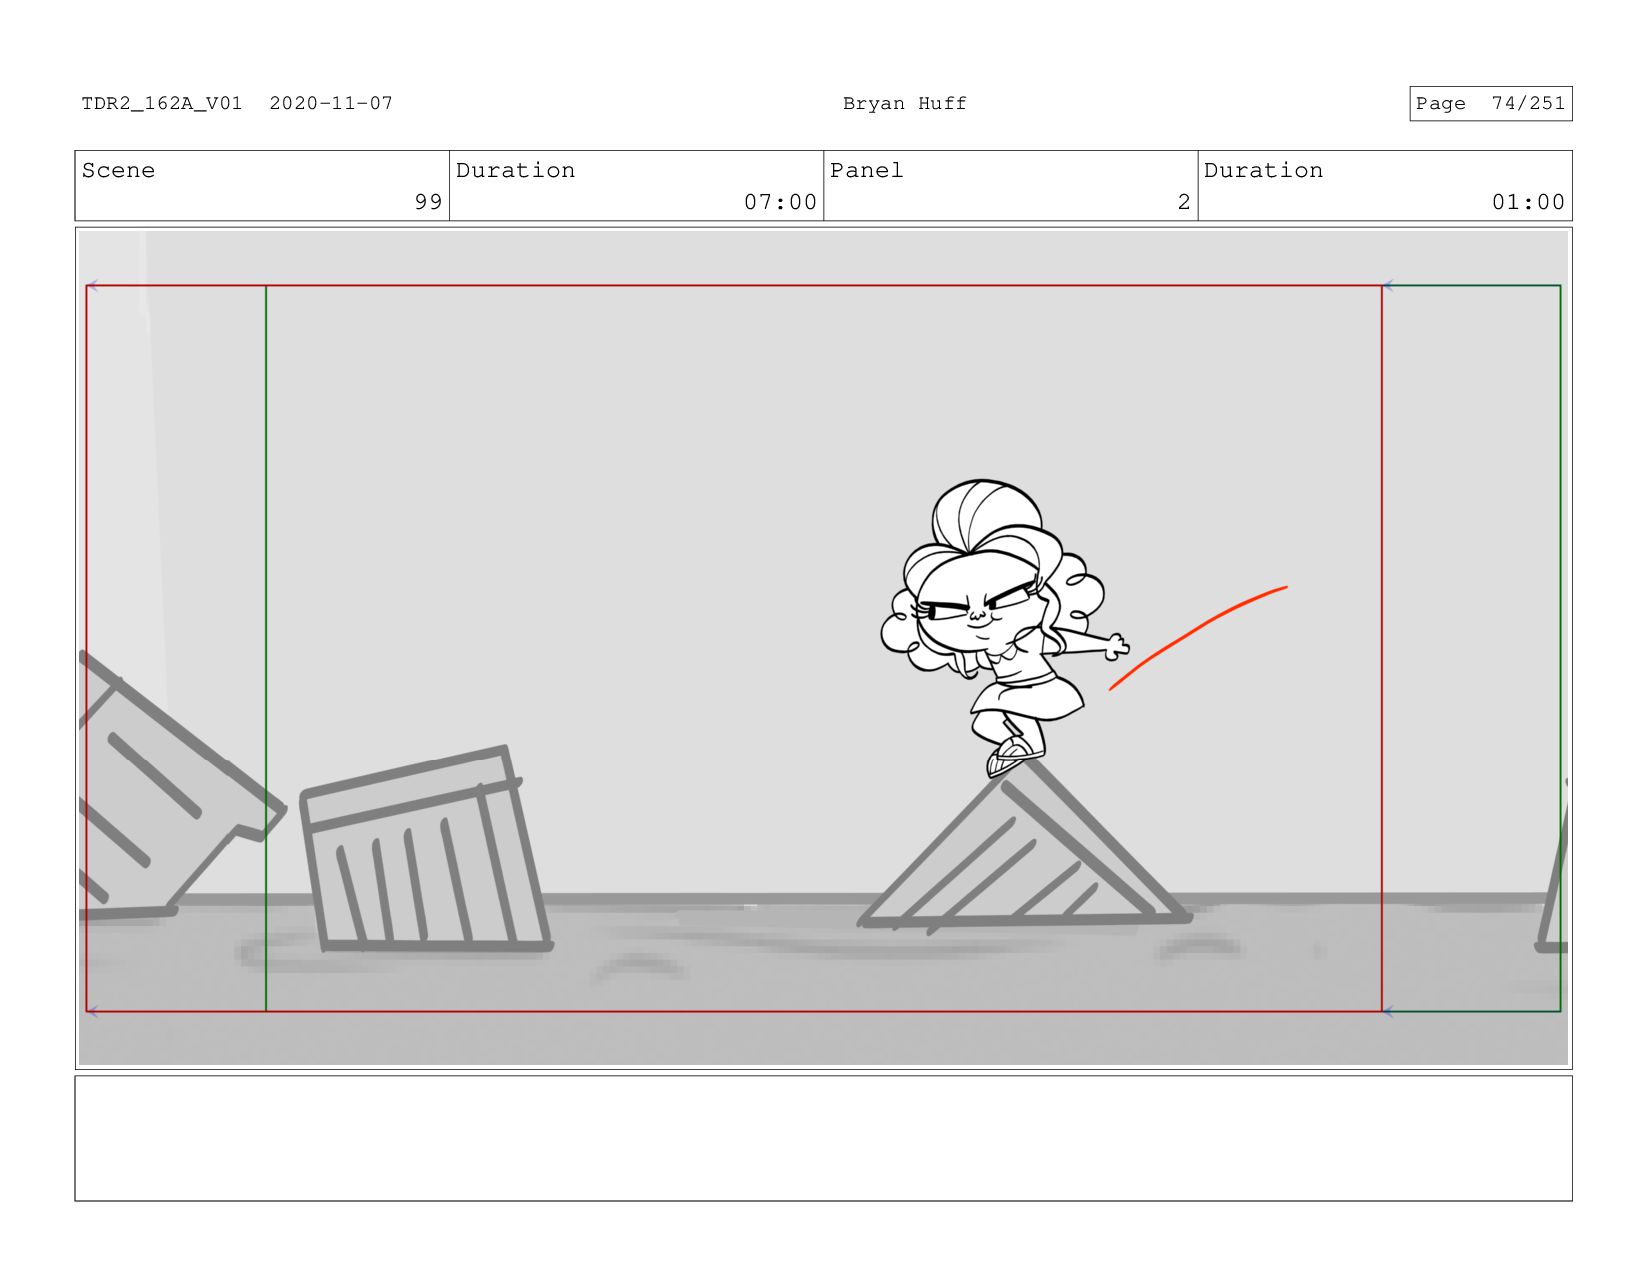Click the panel duration value 01:00
This screenshot has width=1648, height=1276.
click(x=1528, y=202)
